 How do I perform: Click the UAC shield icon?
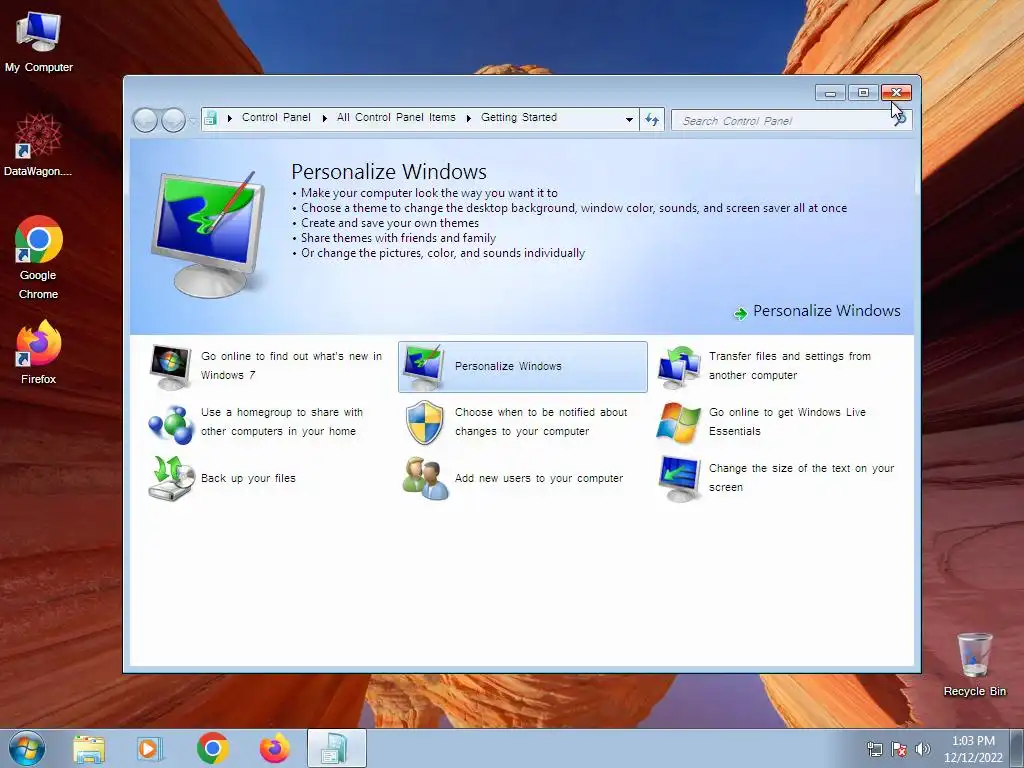pos(424,423)
